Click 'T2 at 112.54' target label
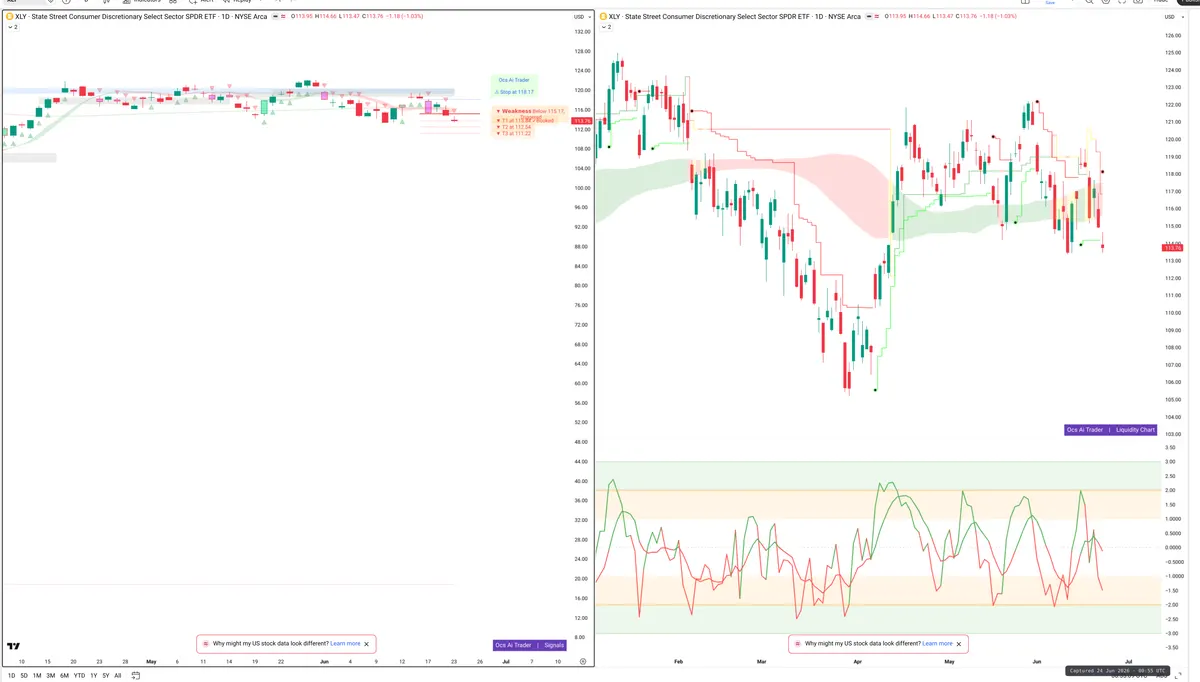 tap(516, 127)
